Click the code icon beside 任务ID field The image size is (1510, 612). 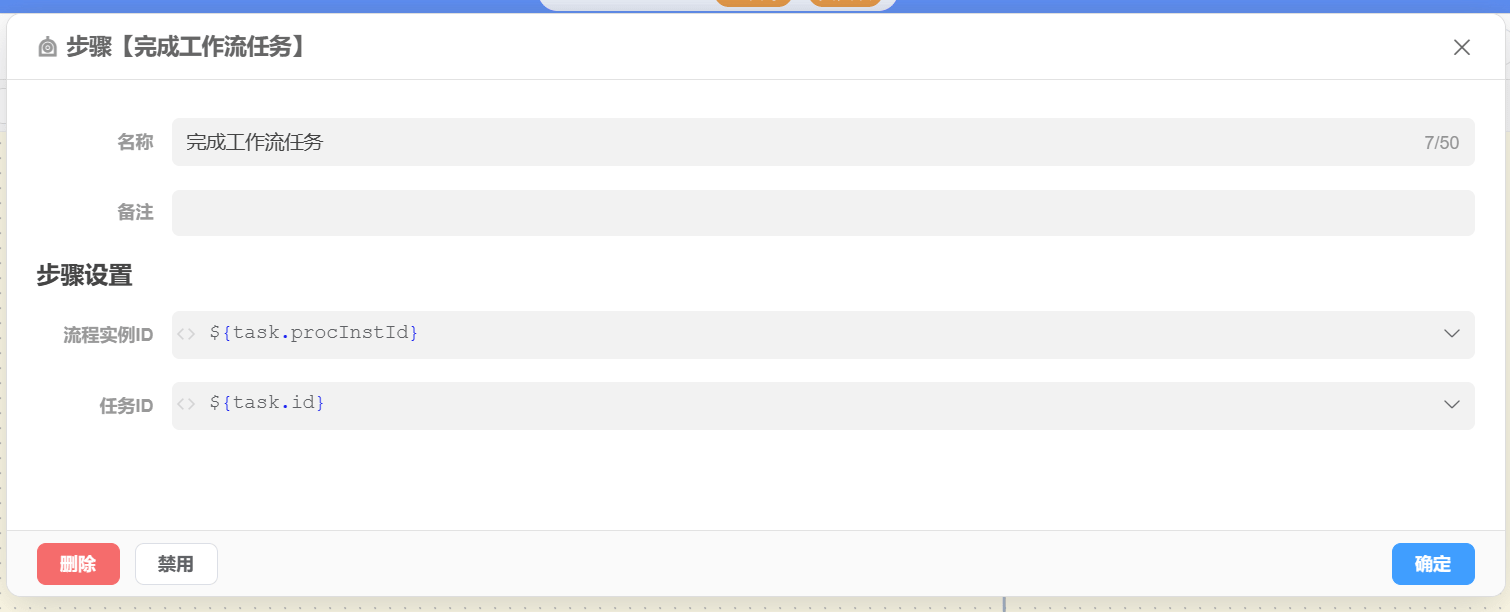tap(187, 405)
